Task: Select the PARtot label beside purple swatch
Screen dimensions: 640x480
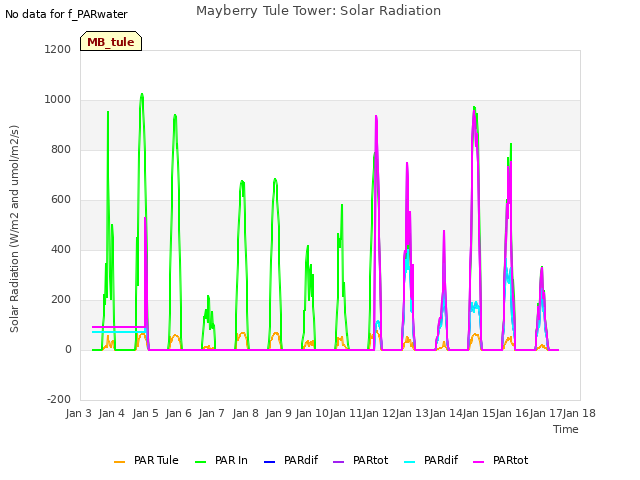Action: [x=371, y=460]
